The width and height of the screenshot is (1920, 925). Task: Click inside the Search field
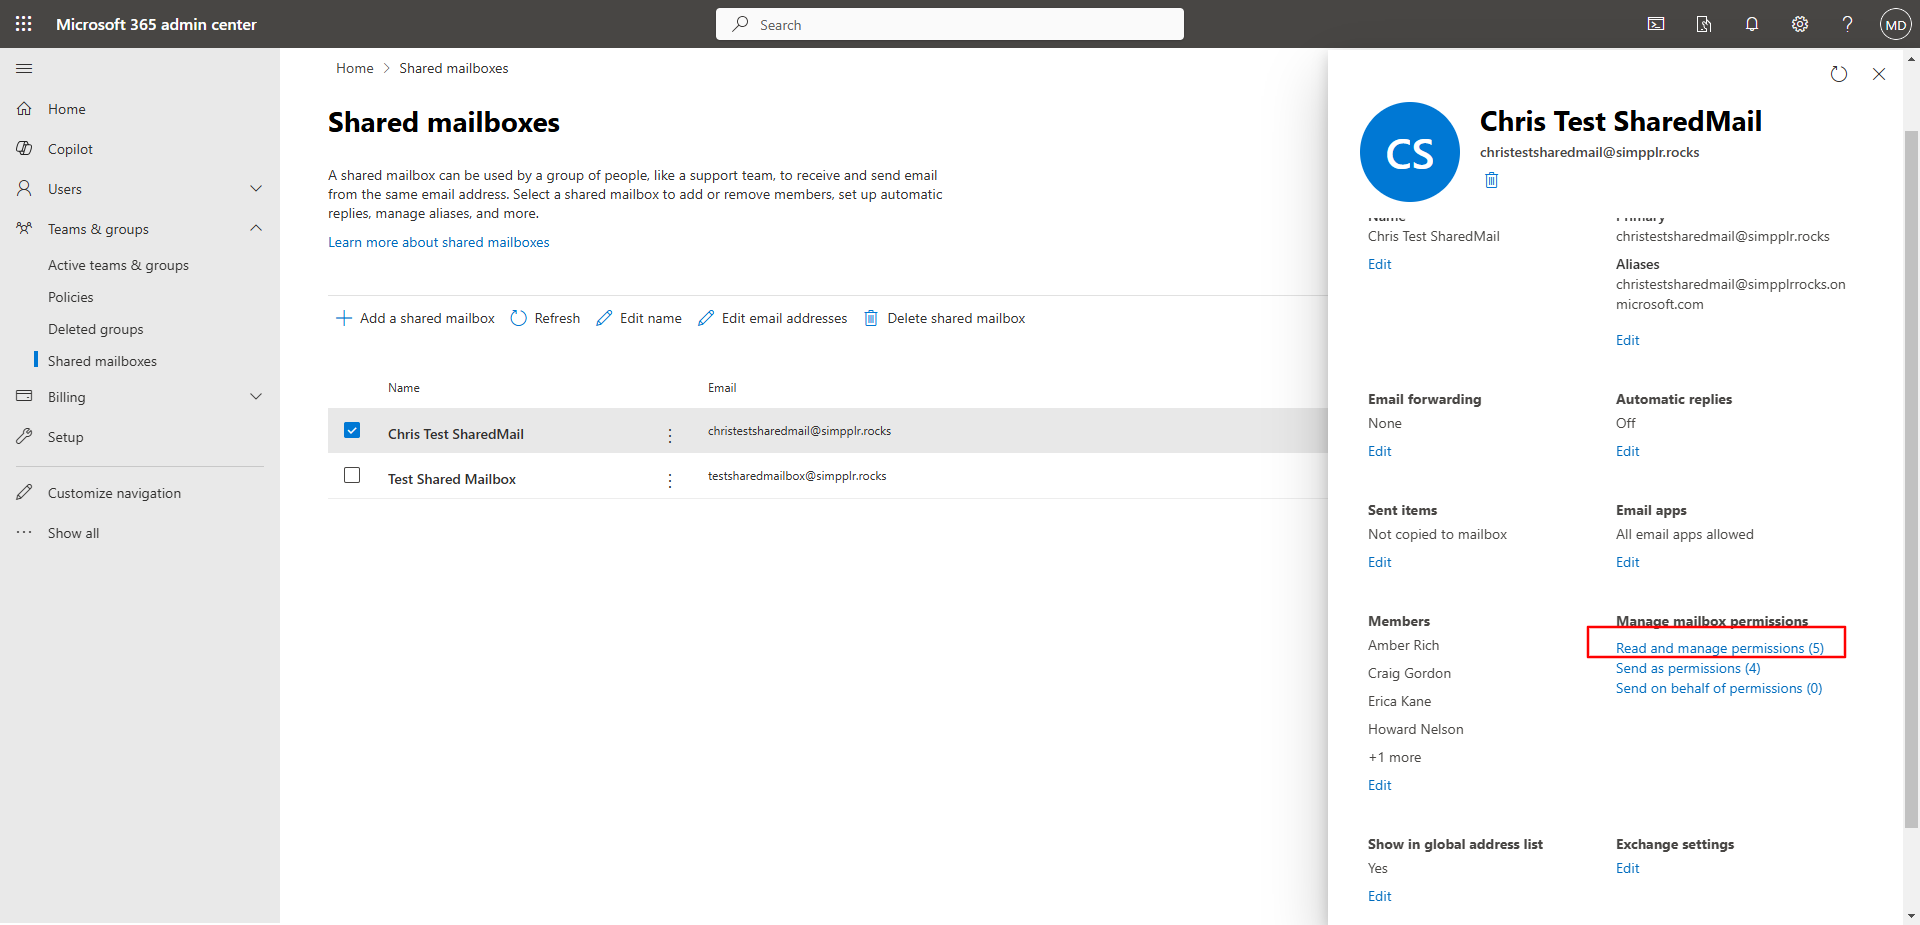pos(949,24)
